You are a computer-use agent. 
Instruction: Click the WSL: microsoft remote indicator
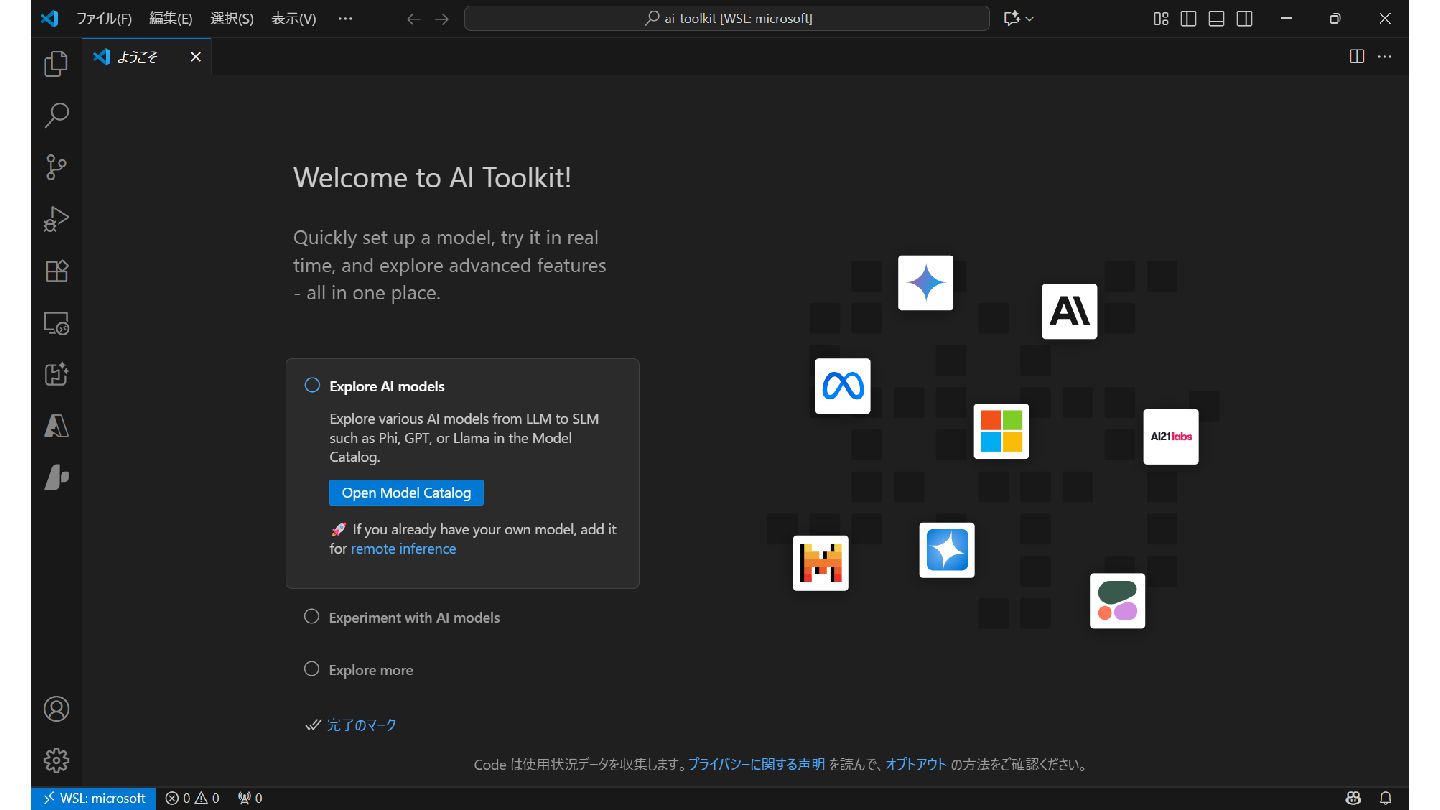coord(94,798)
